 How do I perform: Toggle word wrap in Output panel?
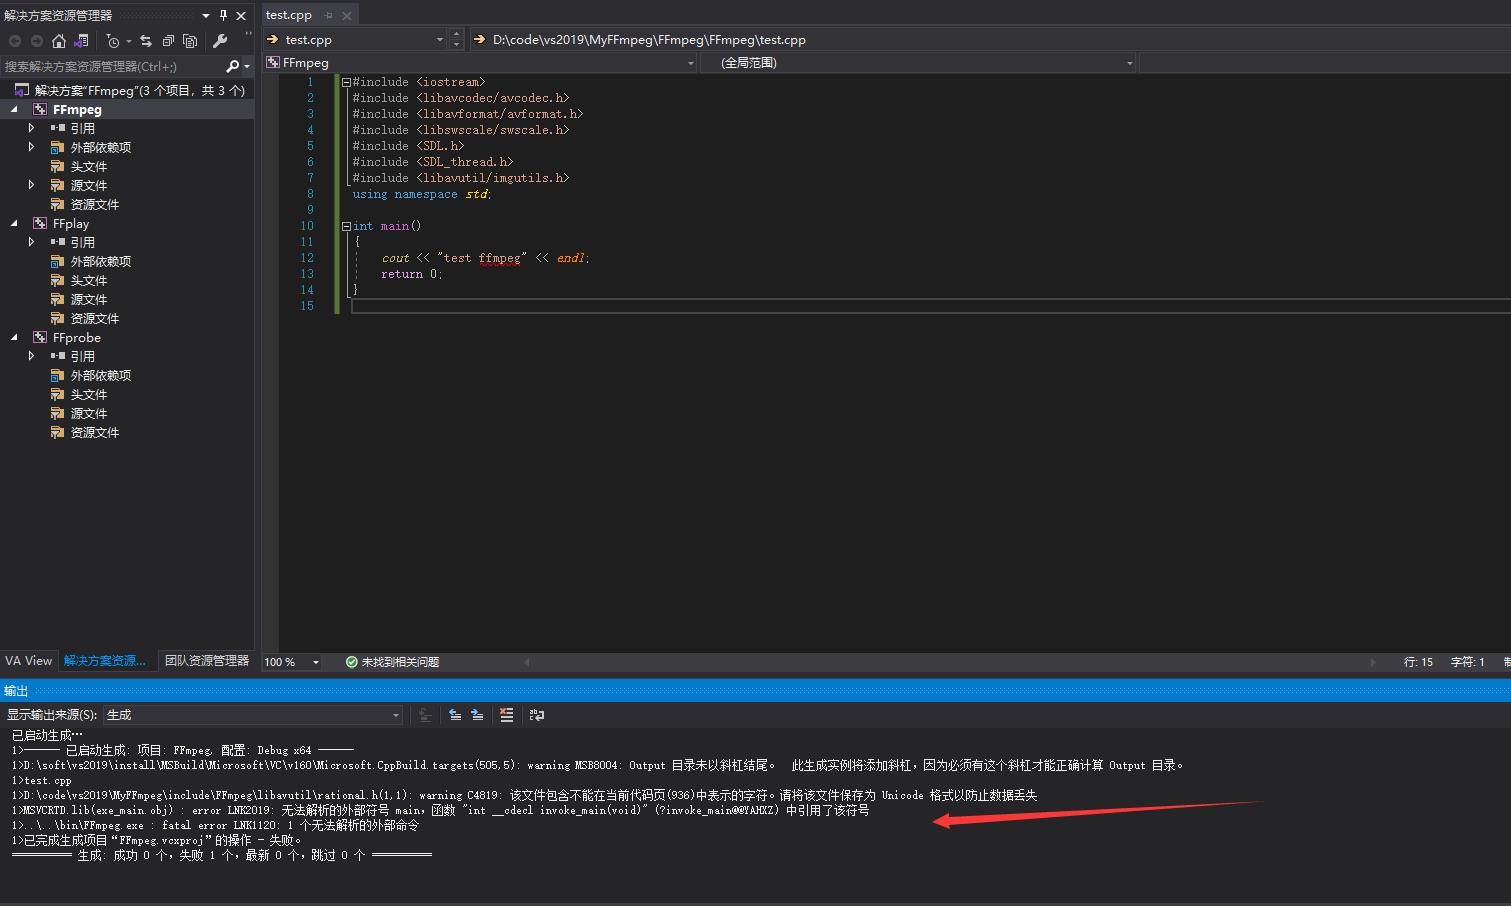pyautogui.click(x=537, y=715)
